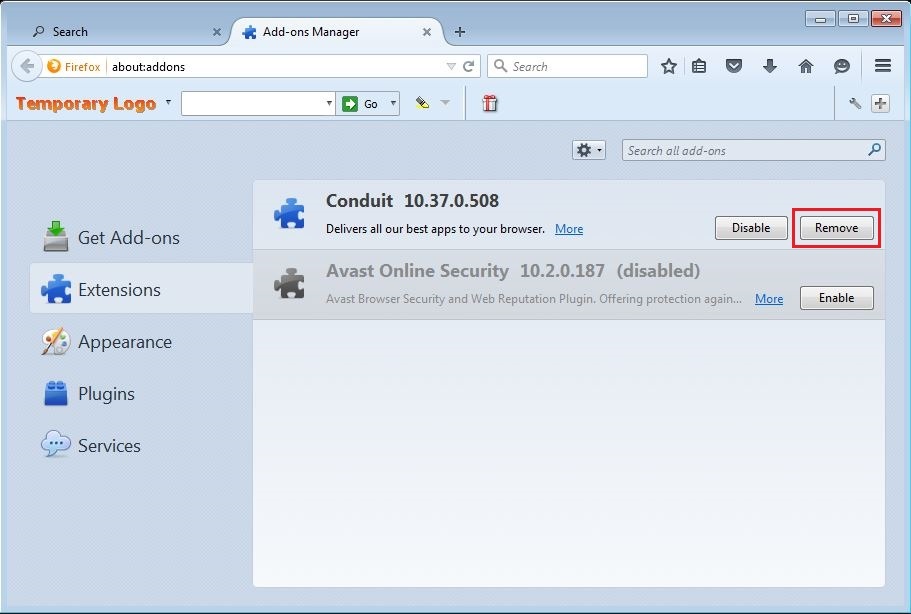Bookmark this page with the star icon
This screenshot has height=614, width=911.
pos(669,66)
